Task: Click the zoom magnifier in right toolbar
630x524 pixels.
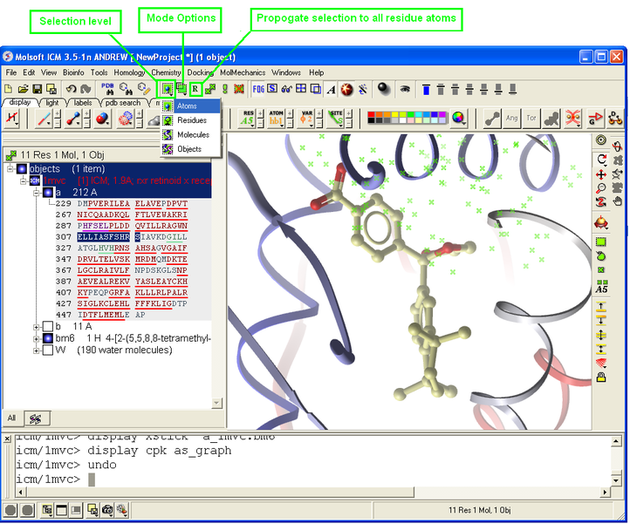Action: pos(601,188)
